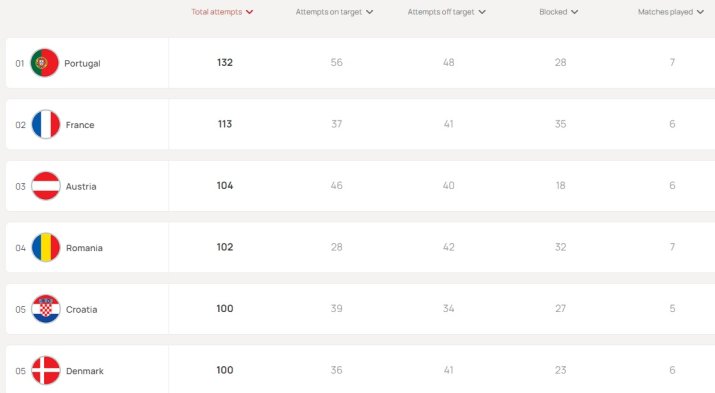
Task: Select the Blocked column header text
Action: (553, 12)
